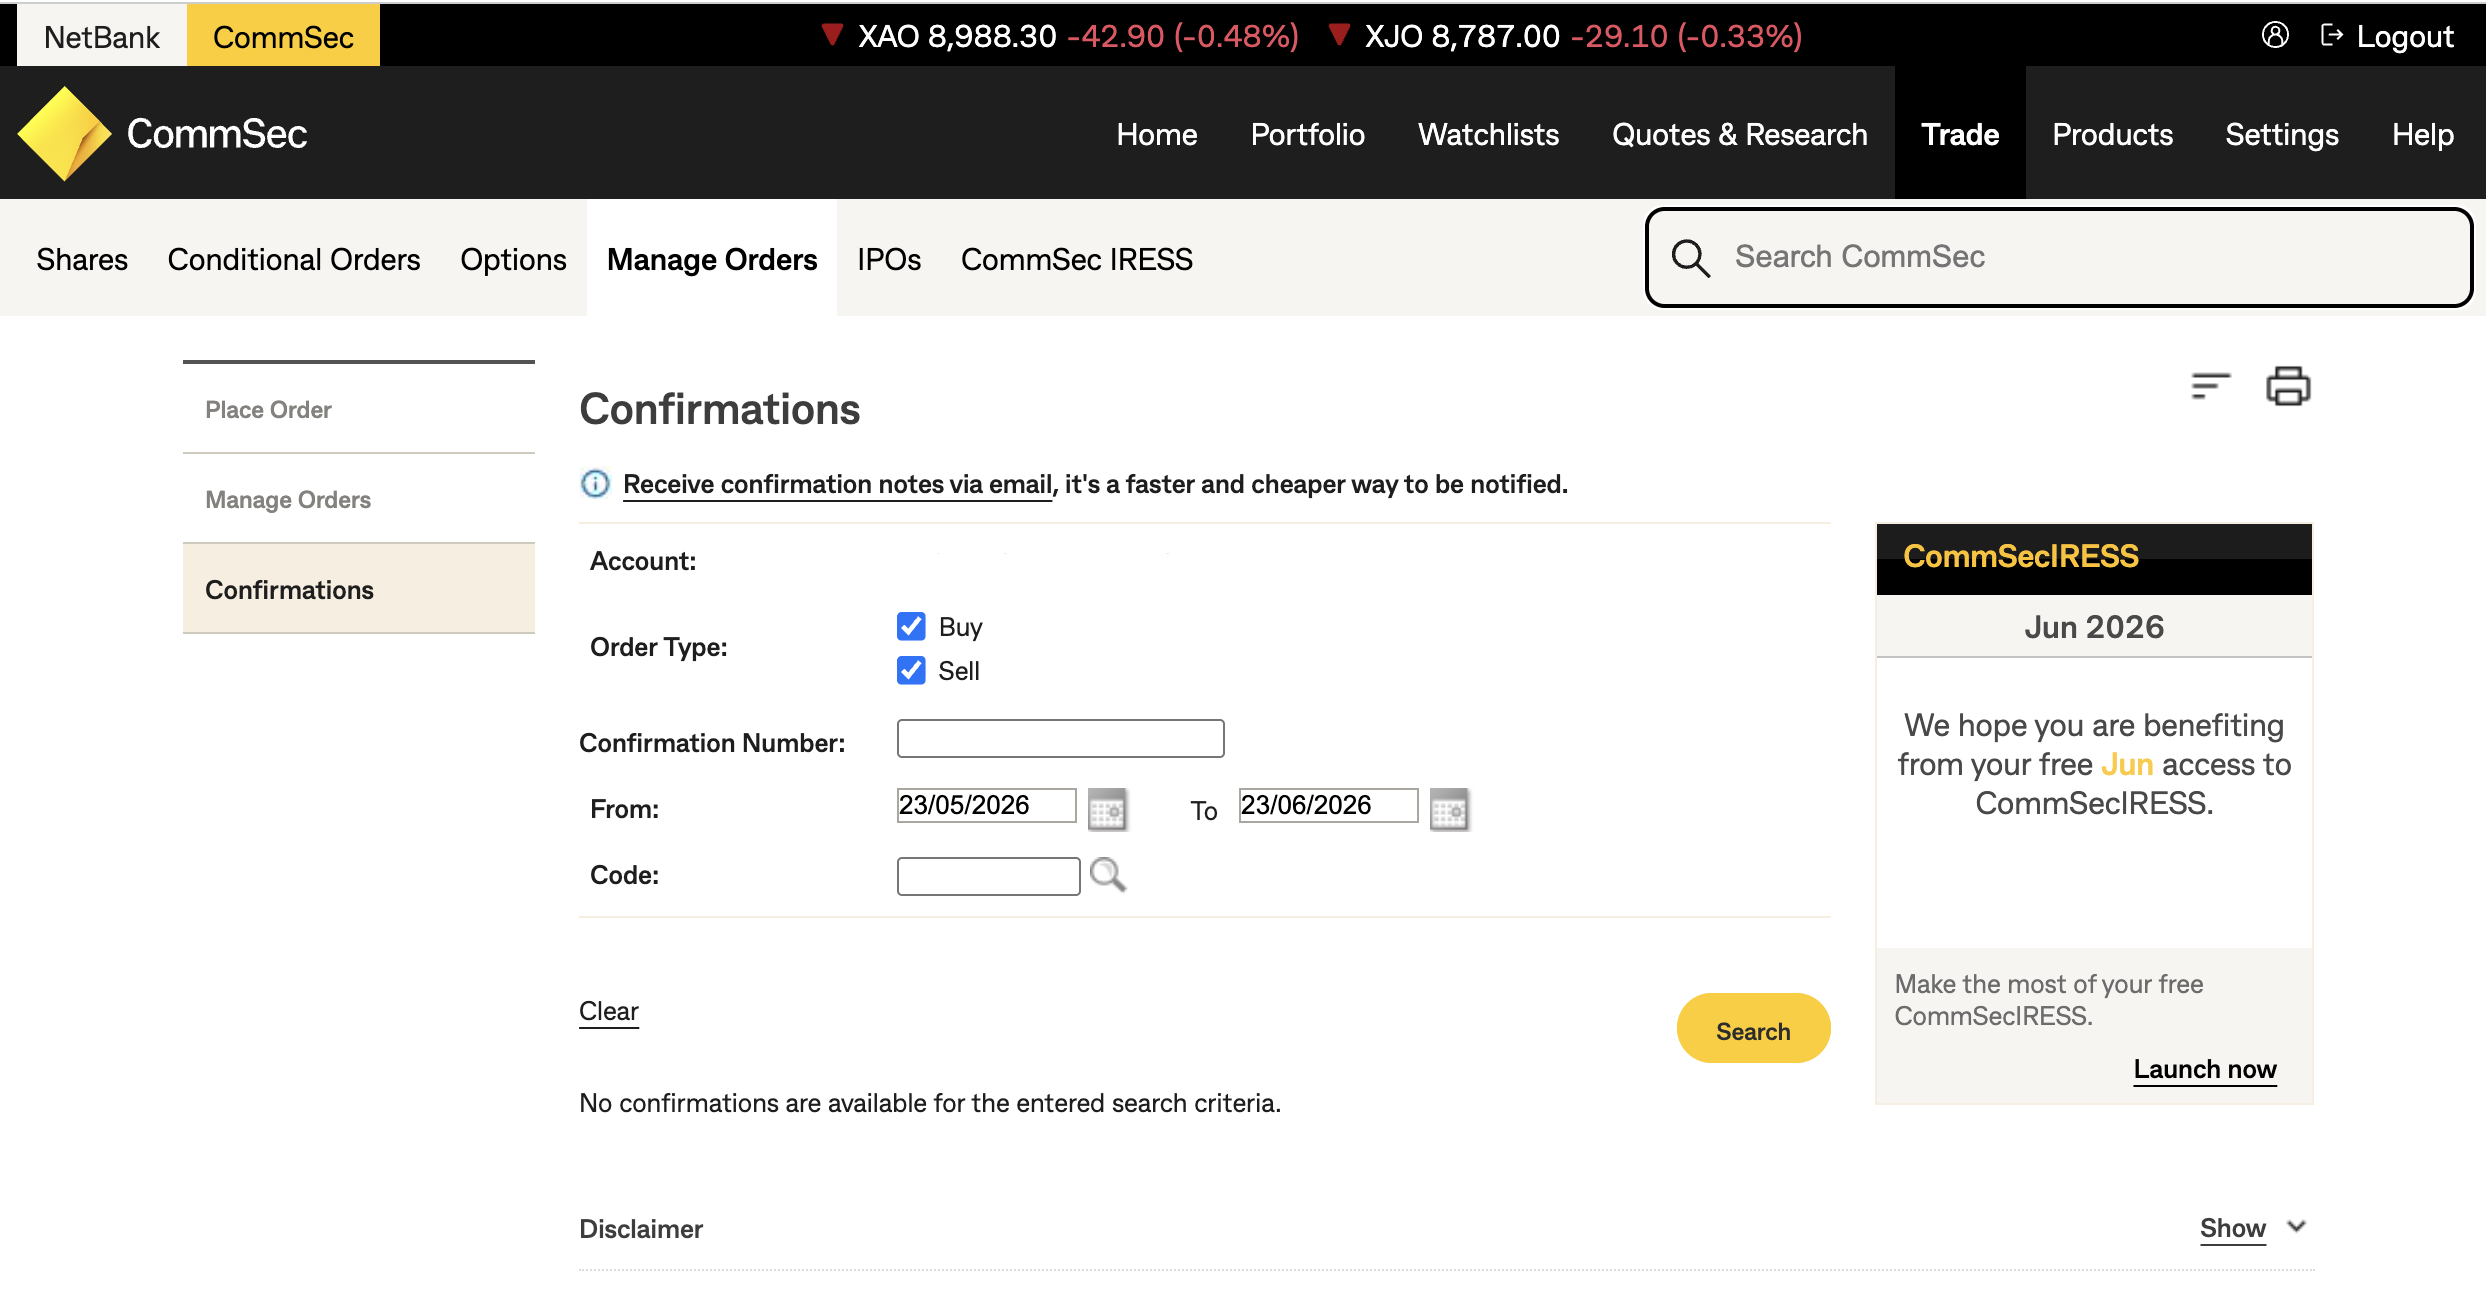Viewport: 2486px width, 1290px height.
Task: Click the printer icon
Action: pyautogui.click(x=2288, y=386)
